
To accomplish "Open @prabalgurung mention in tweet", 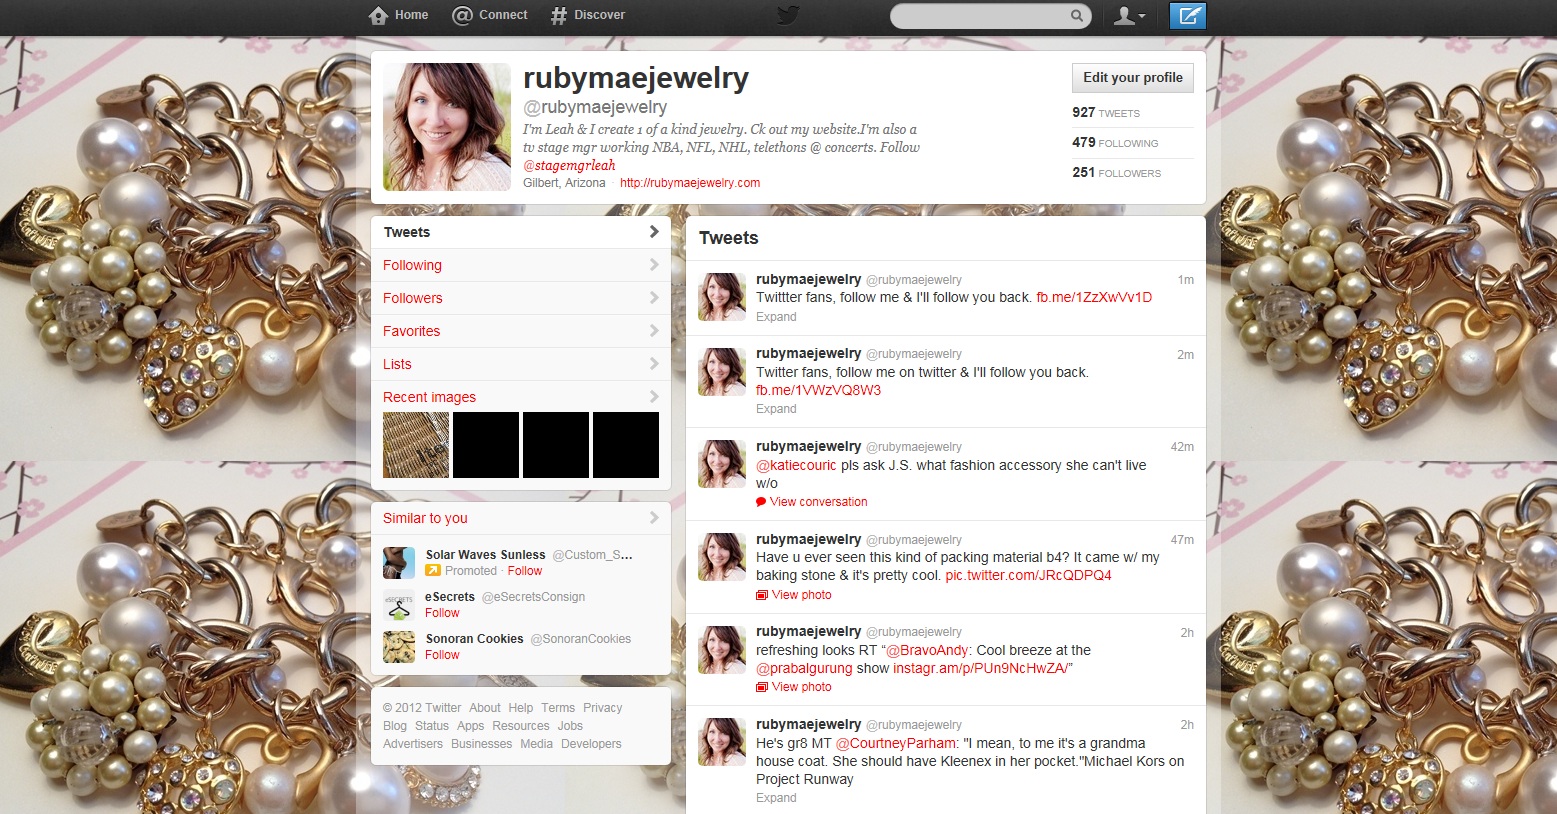I will click(804, 668).
